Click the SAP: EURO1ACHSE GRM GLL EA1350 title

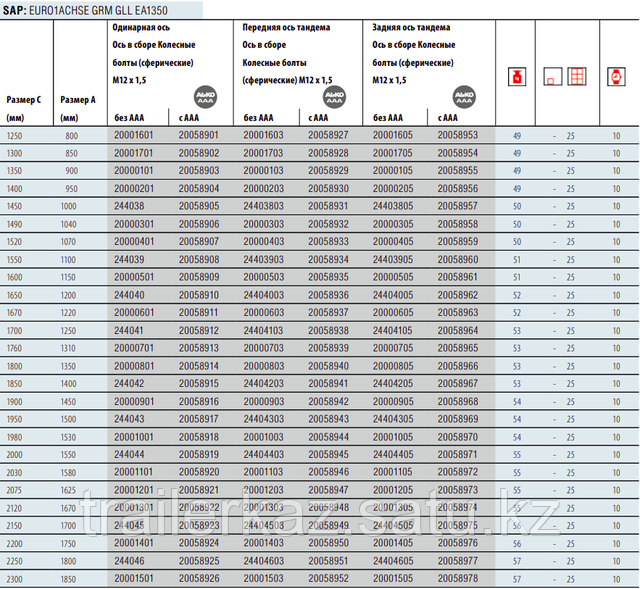(x=85, y=10)
